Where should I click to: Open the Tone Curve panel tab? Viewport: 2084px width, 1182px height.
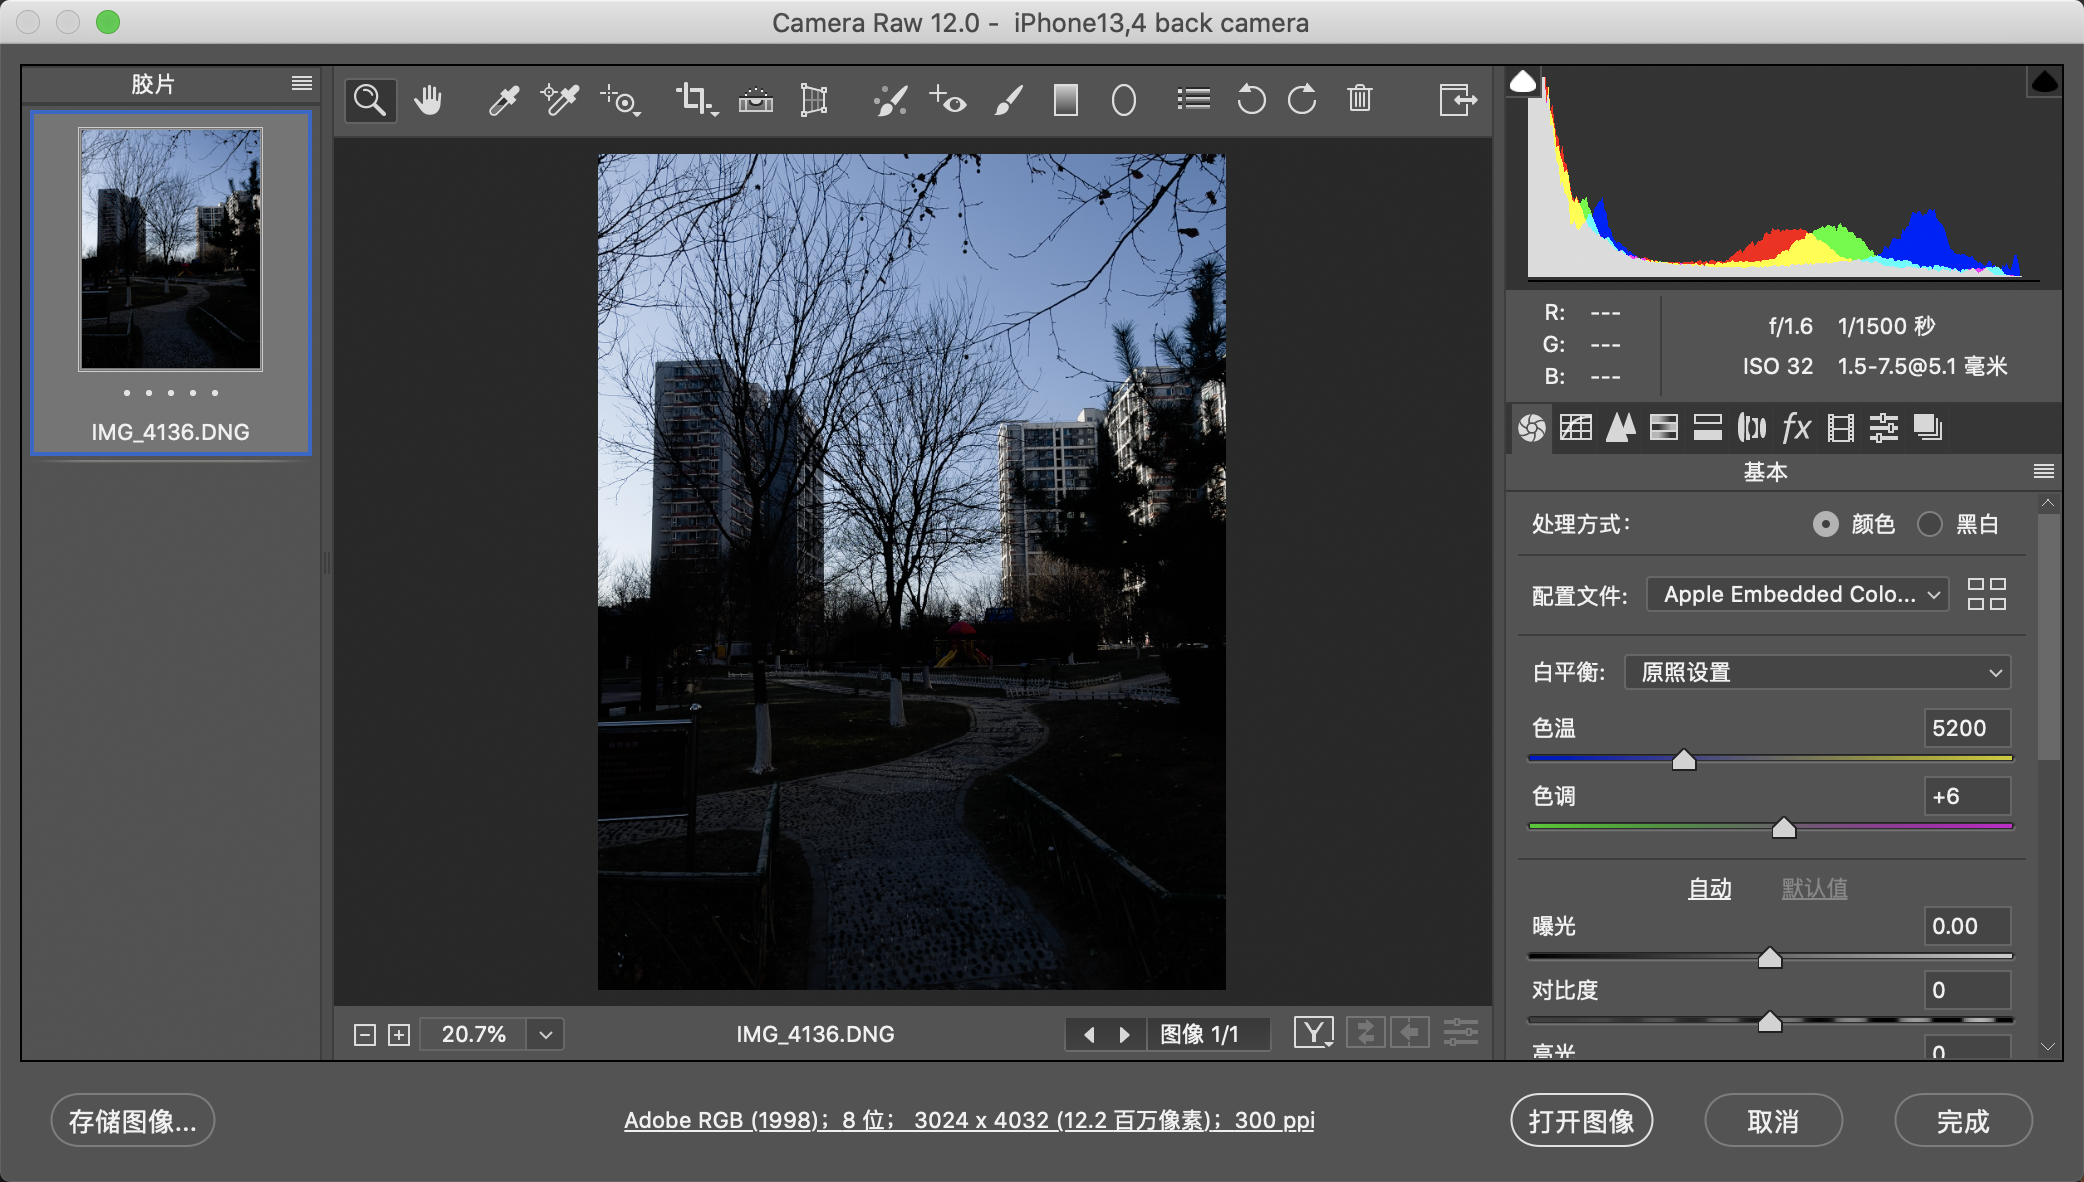[1576, 428]
